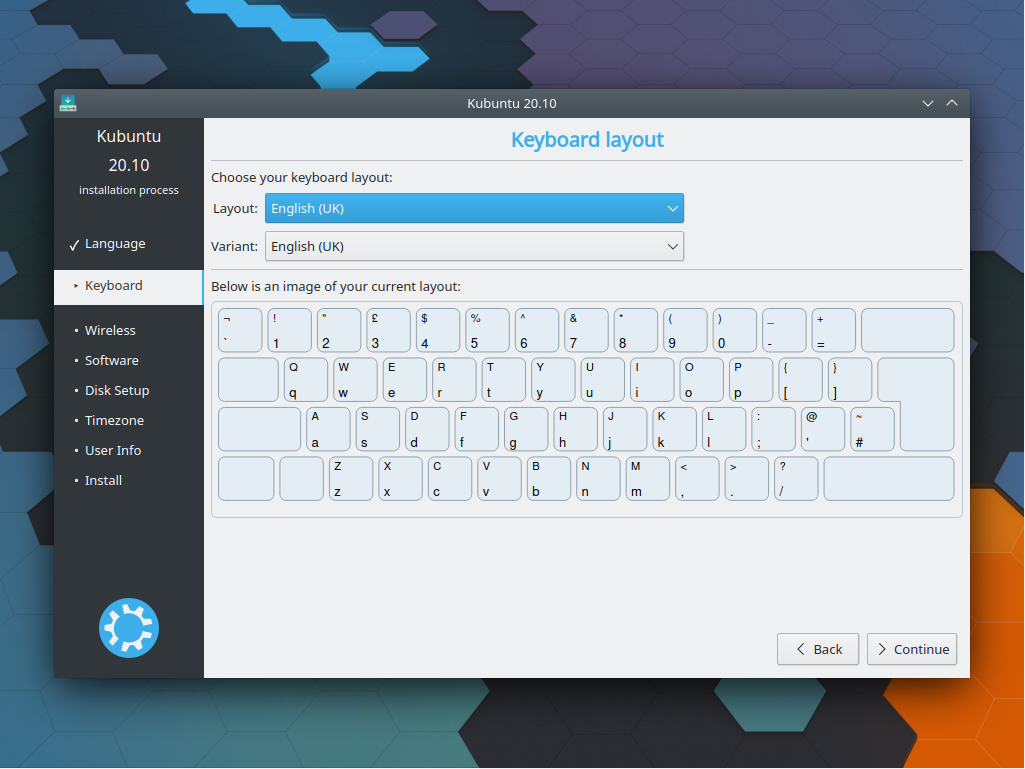Click the left brace bracket key in preview

point(800,380)
